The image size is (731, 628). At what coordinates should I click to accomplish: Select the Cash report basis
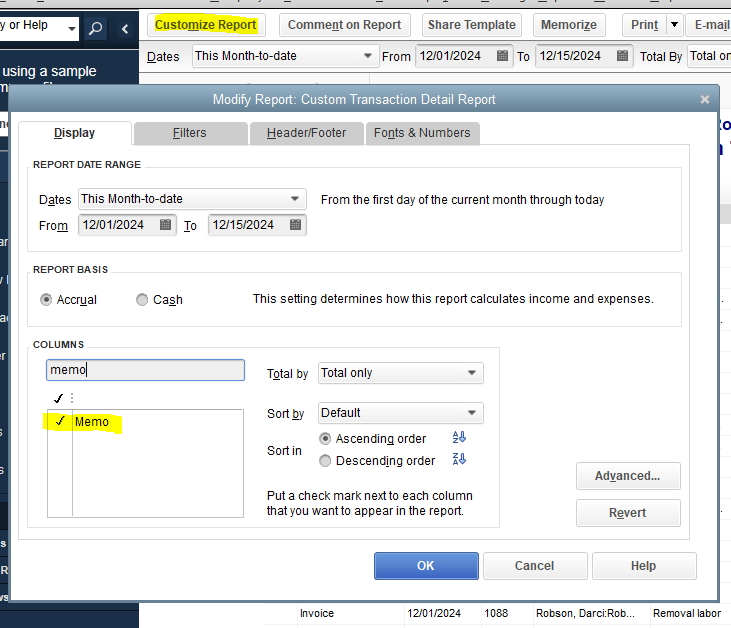coord(142,299)
